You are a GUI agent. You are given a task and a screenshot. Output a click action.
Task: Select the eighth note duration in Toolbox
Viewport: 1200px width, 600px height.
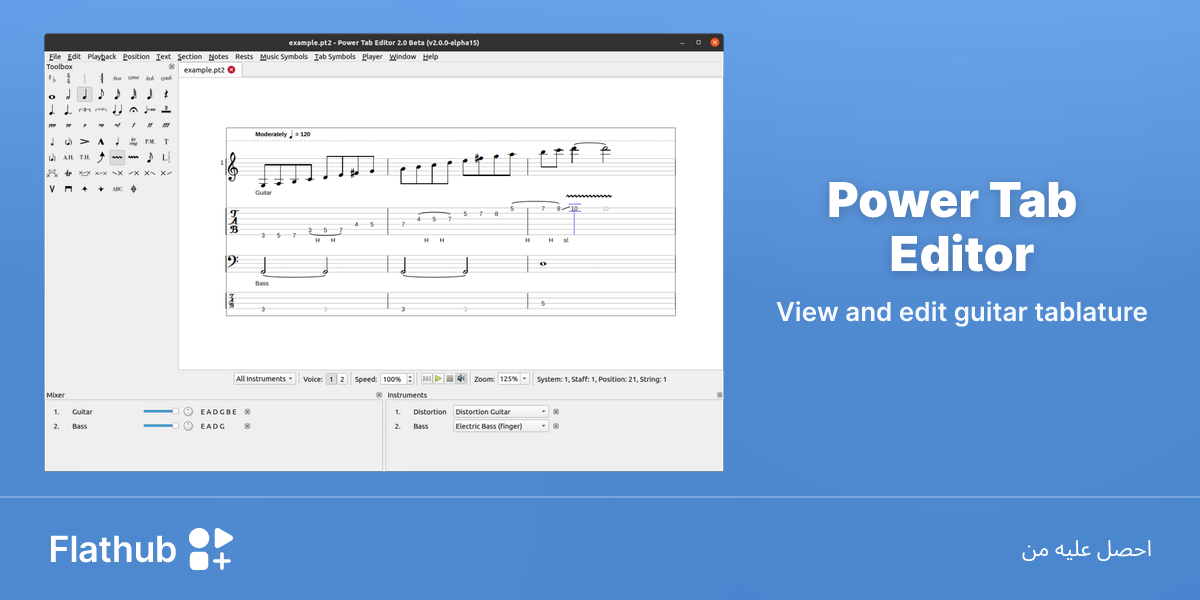click(x=101, y=94)
